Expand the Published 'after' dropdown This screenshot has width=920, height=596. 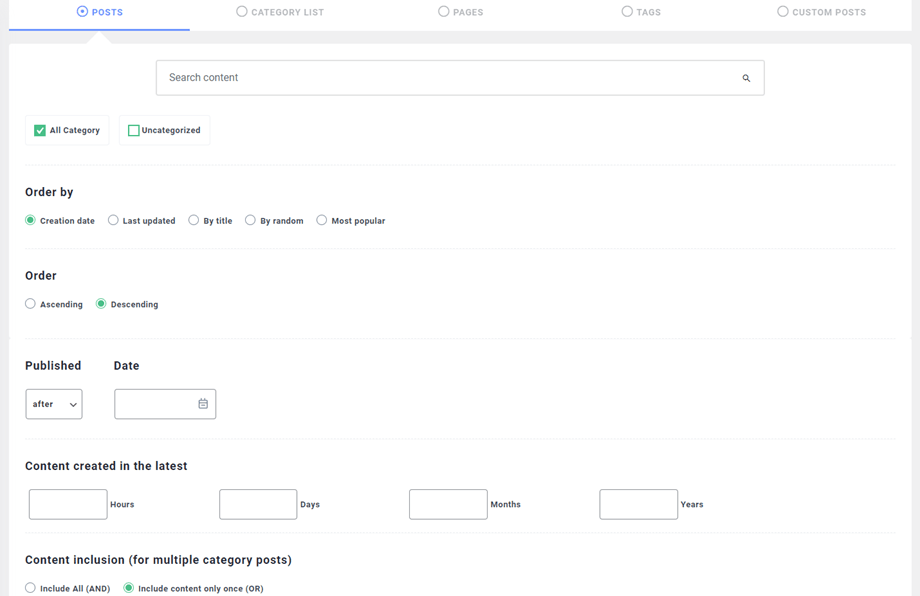[x=54, y=404]
